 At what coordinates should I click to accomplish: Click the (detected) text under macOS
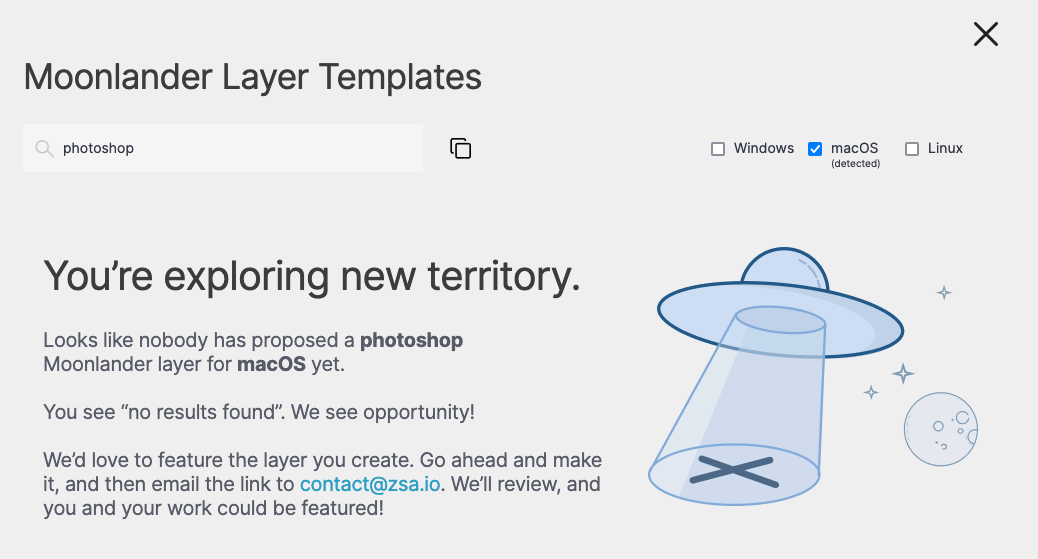855,164
